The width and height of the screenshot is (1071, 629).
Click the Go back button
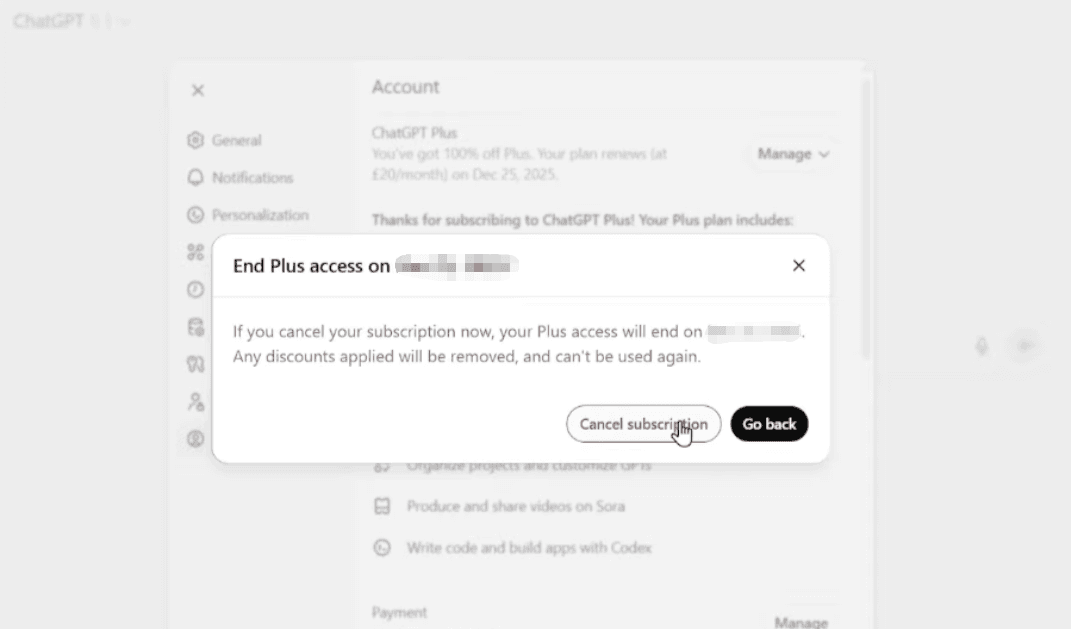coord(769,423)
